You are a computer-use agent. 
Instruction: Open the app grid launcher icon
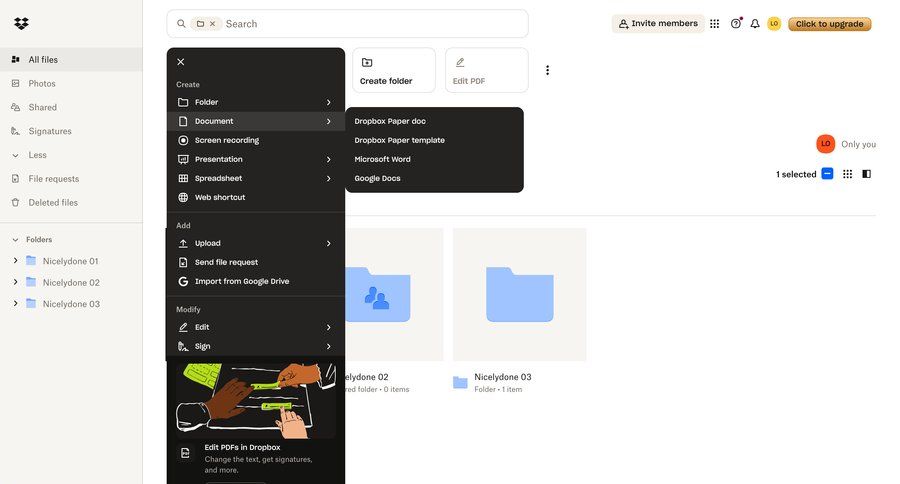tap(715, 24)
